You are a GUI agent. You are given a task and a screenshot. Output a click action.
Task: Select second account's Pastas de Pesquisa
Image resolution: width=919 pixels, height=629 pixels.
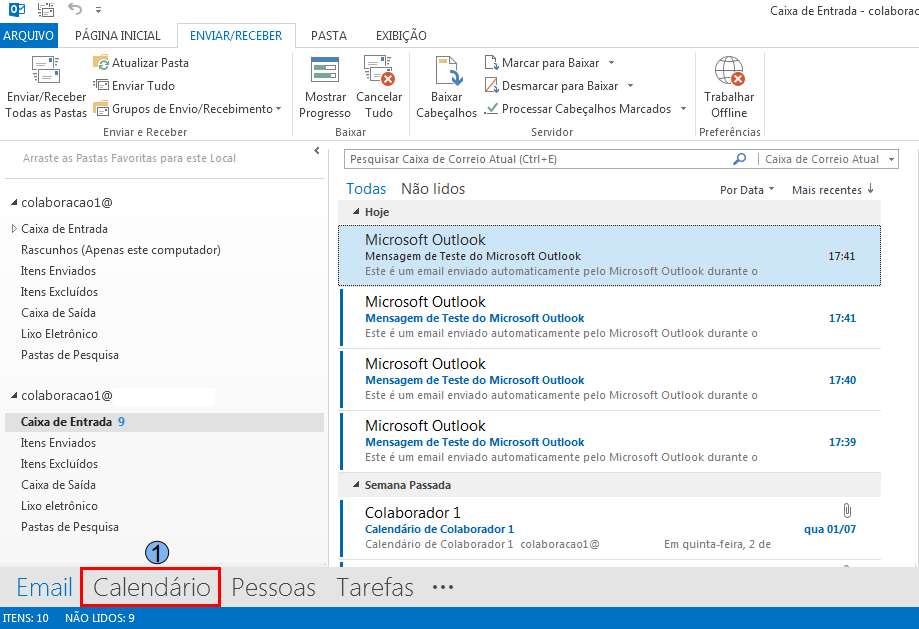(x=70, y=527)
